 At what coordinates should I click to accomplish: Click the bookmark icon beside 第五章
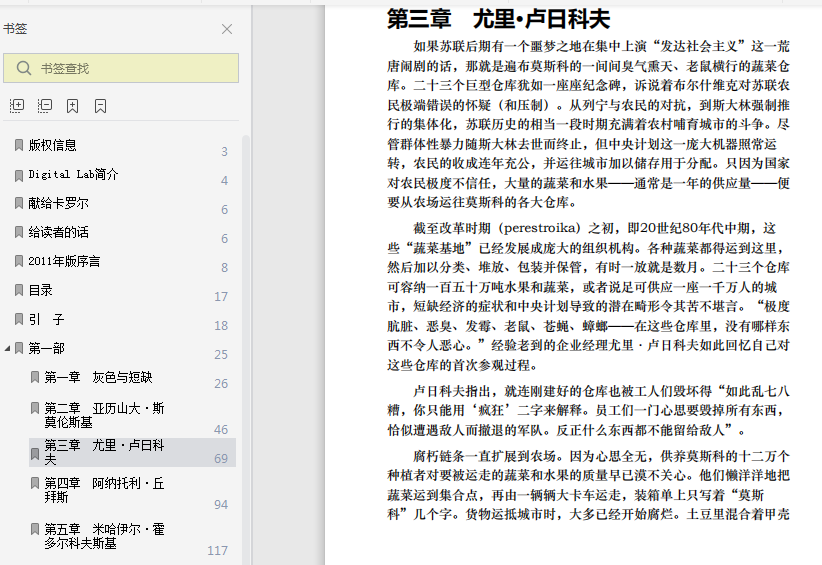pos(35,529)
